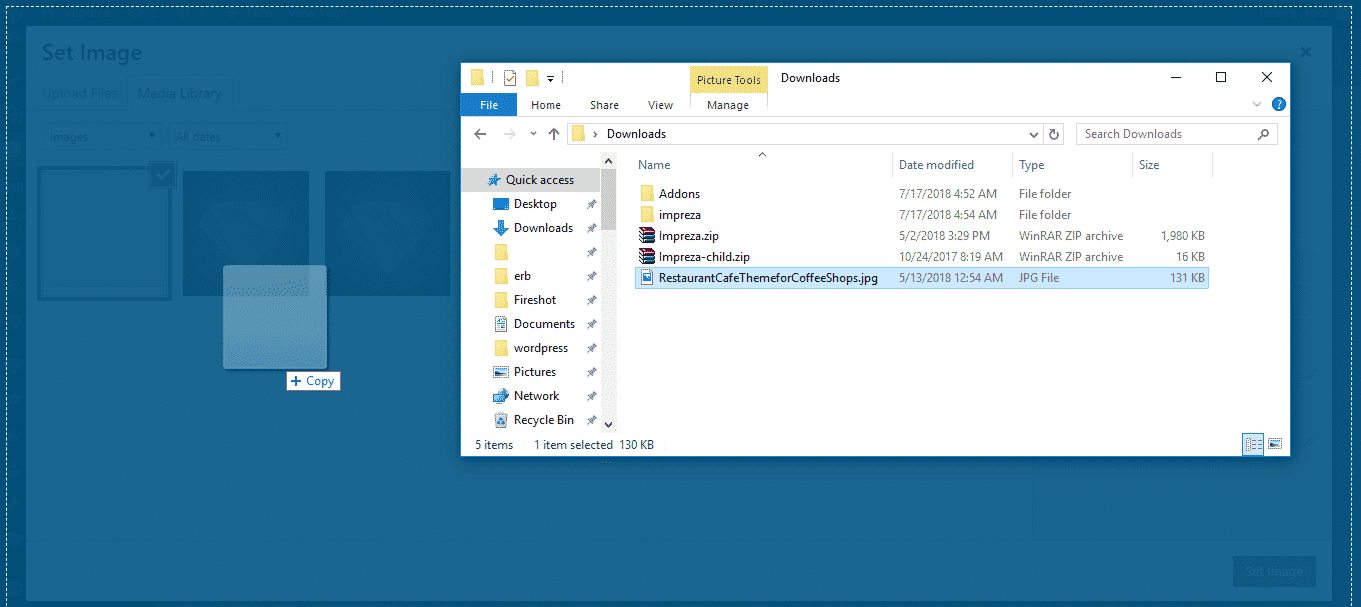The height and width of the screenshot is (607, 1361).
Task: Click the Search Downloads field
Action: pos(1176,134)
